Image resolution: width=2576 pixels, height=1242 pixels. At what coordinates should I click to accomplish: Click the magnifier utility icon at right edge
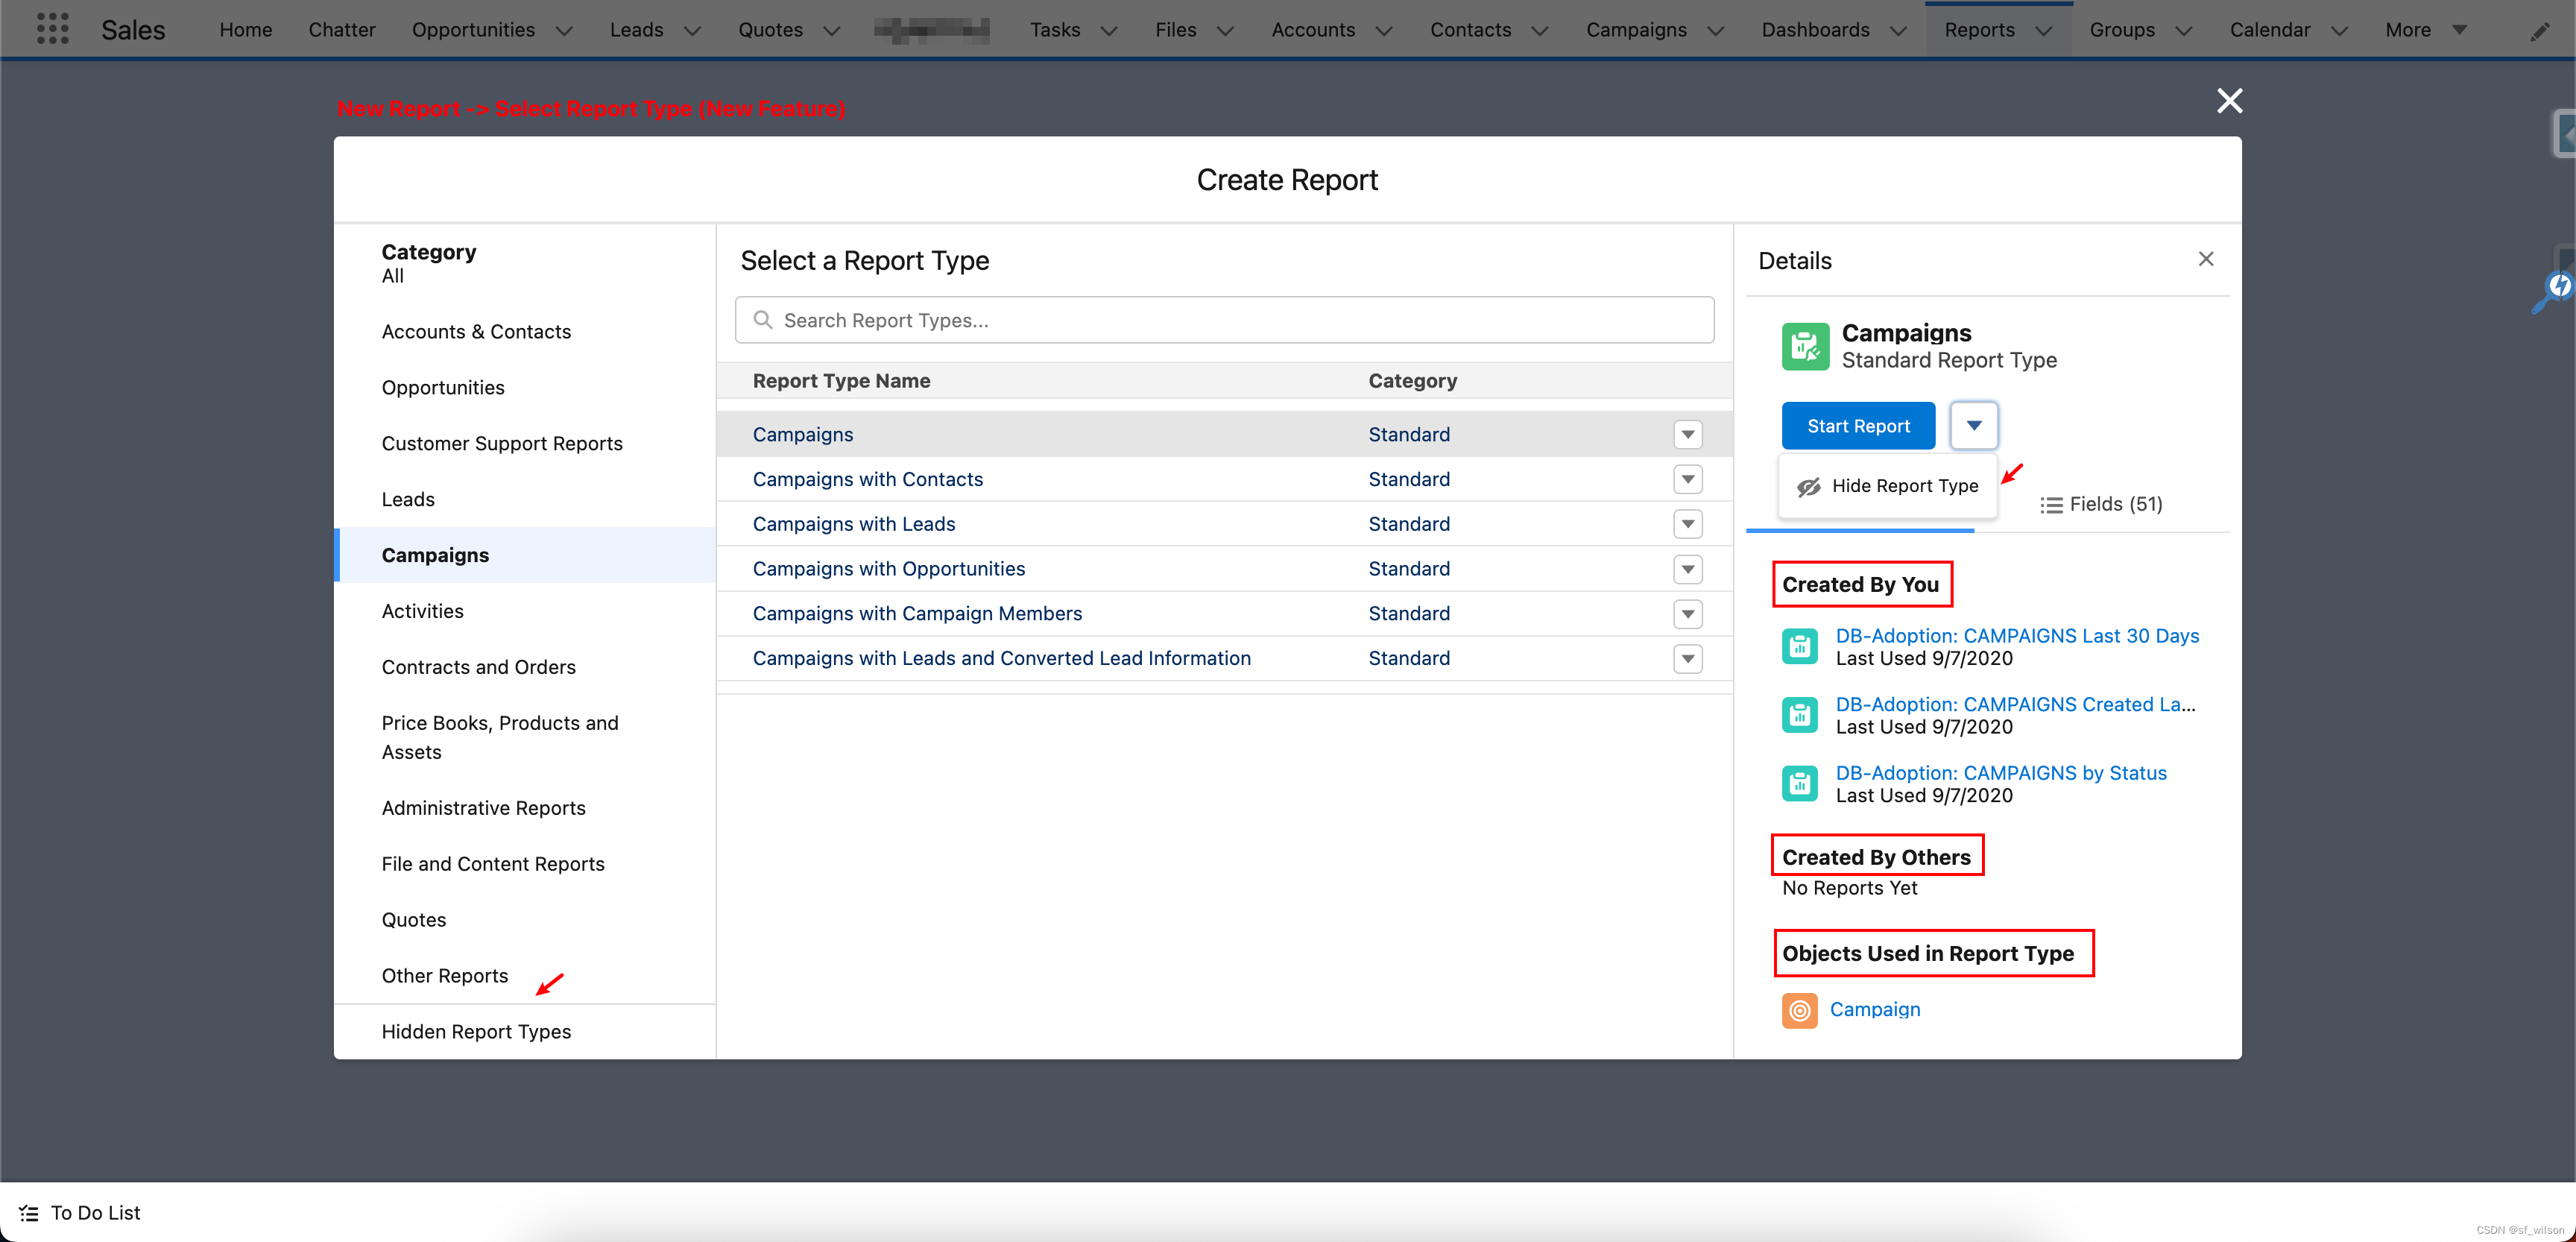pos(2552,293)
